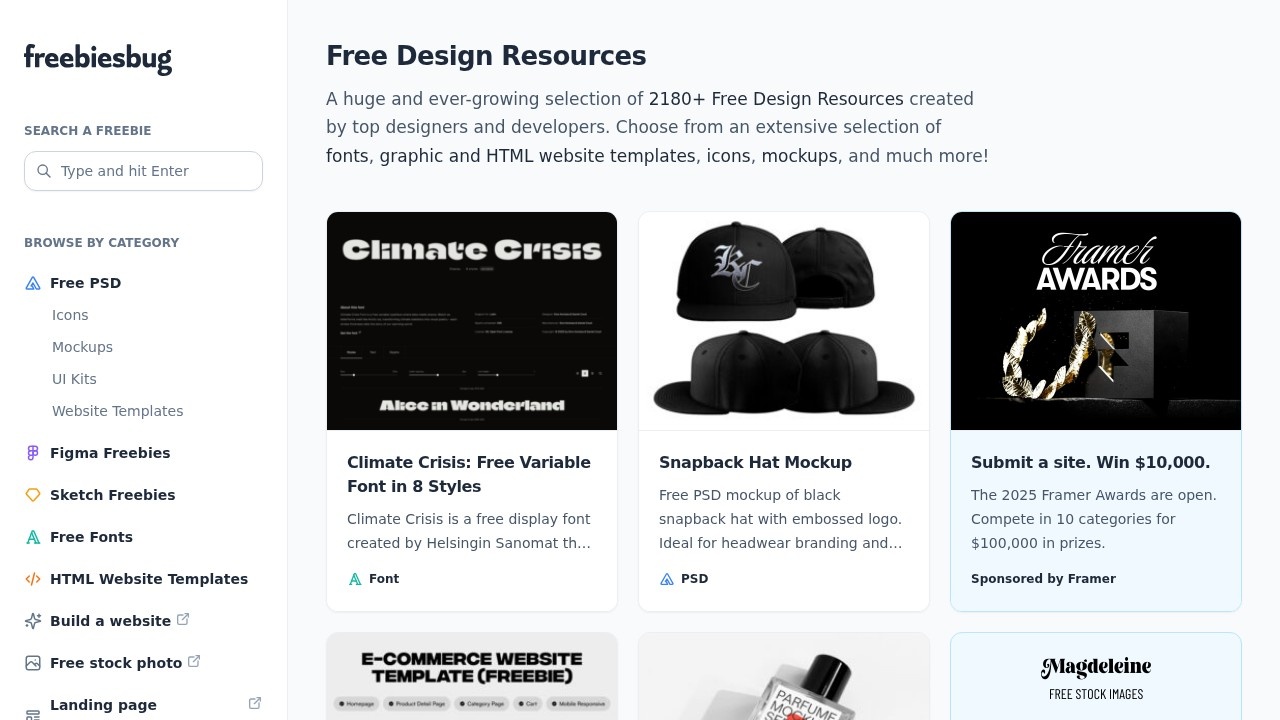Click the PSD tag under Snapback Hat
The image size is (1280, 720).
pyautogui.click(x=683, y=579)
